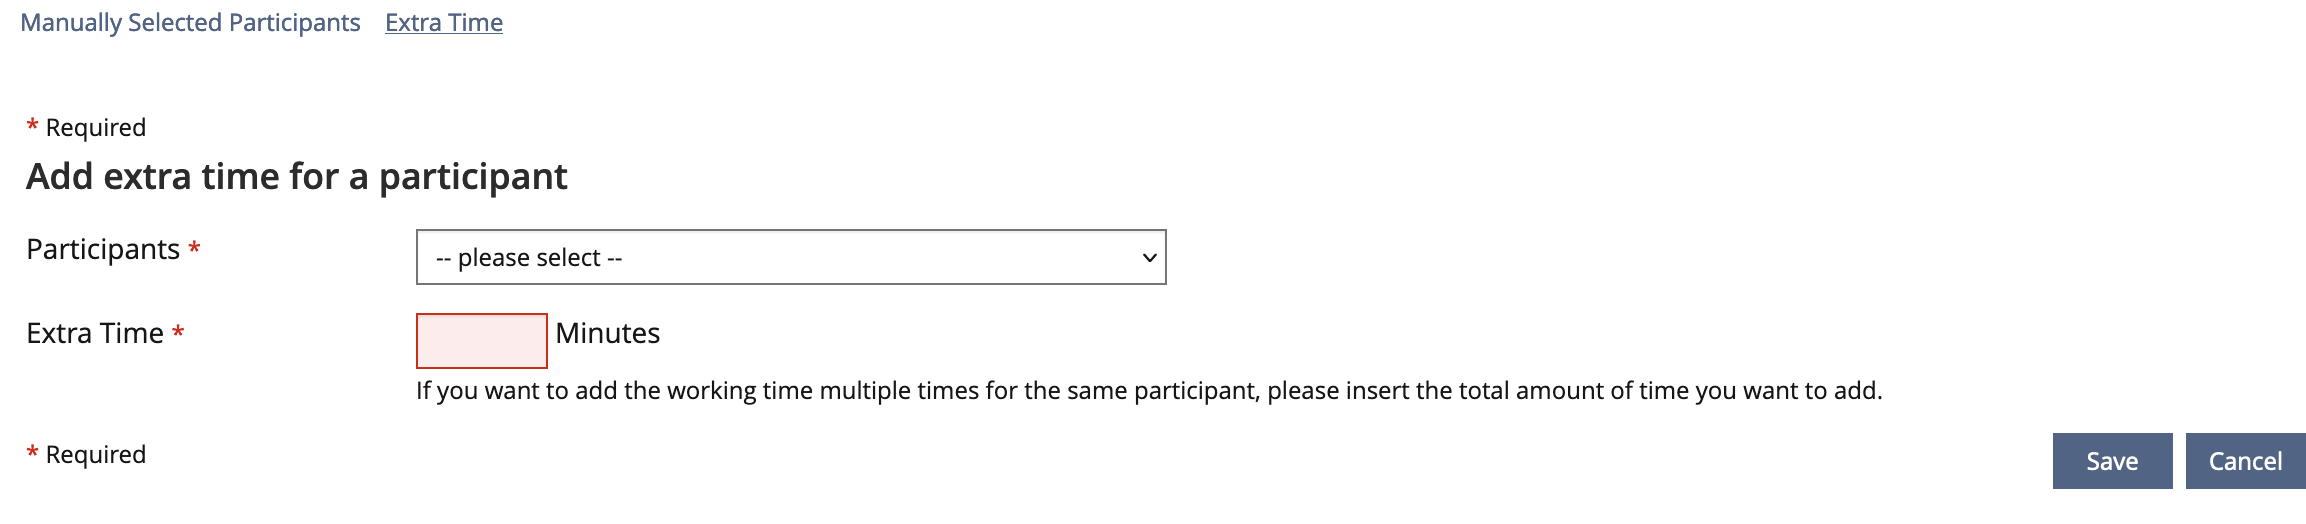Click the asterisk of the bottom Required note
Image resolution: width=2306 pixels, height=524 pixels.
click(32, 453)
